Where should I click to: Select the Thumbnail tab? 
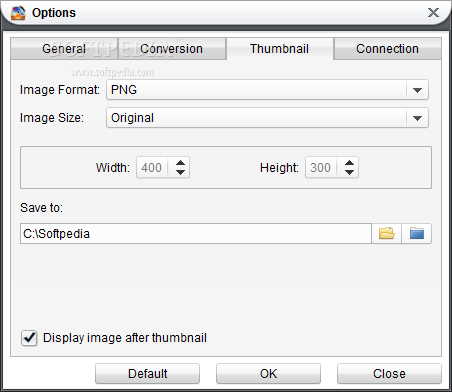click(279, 49)
